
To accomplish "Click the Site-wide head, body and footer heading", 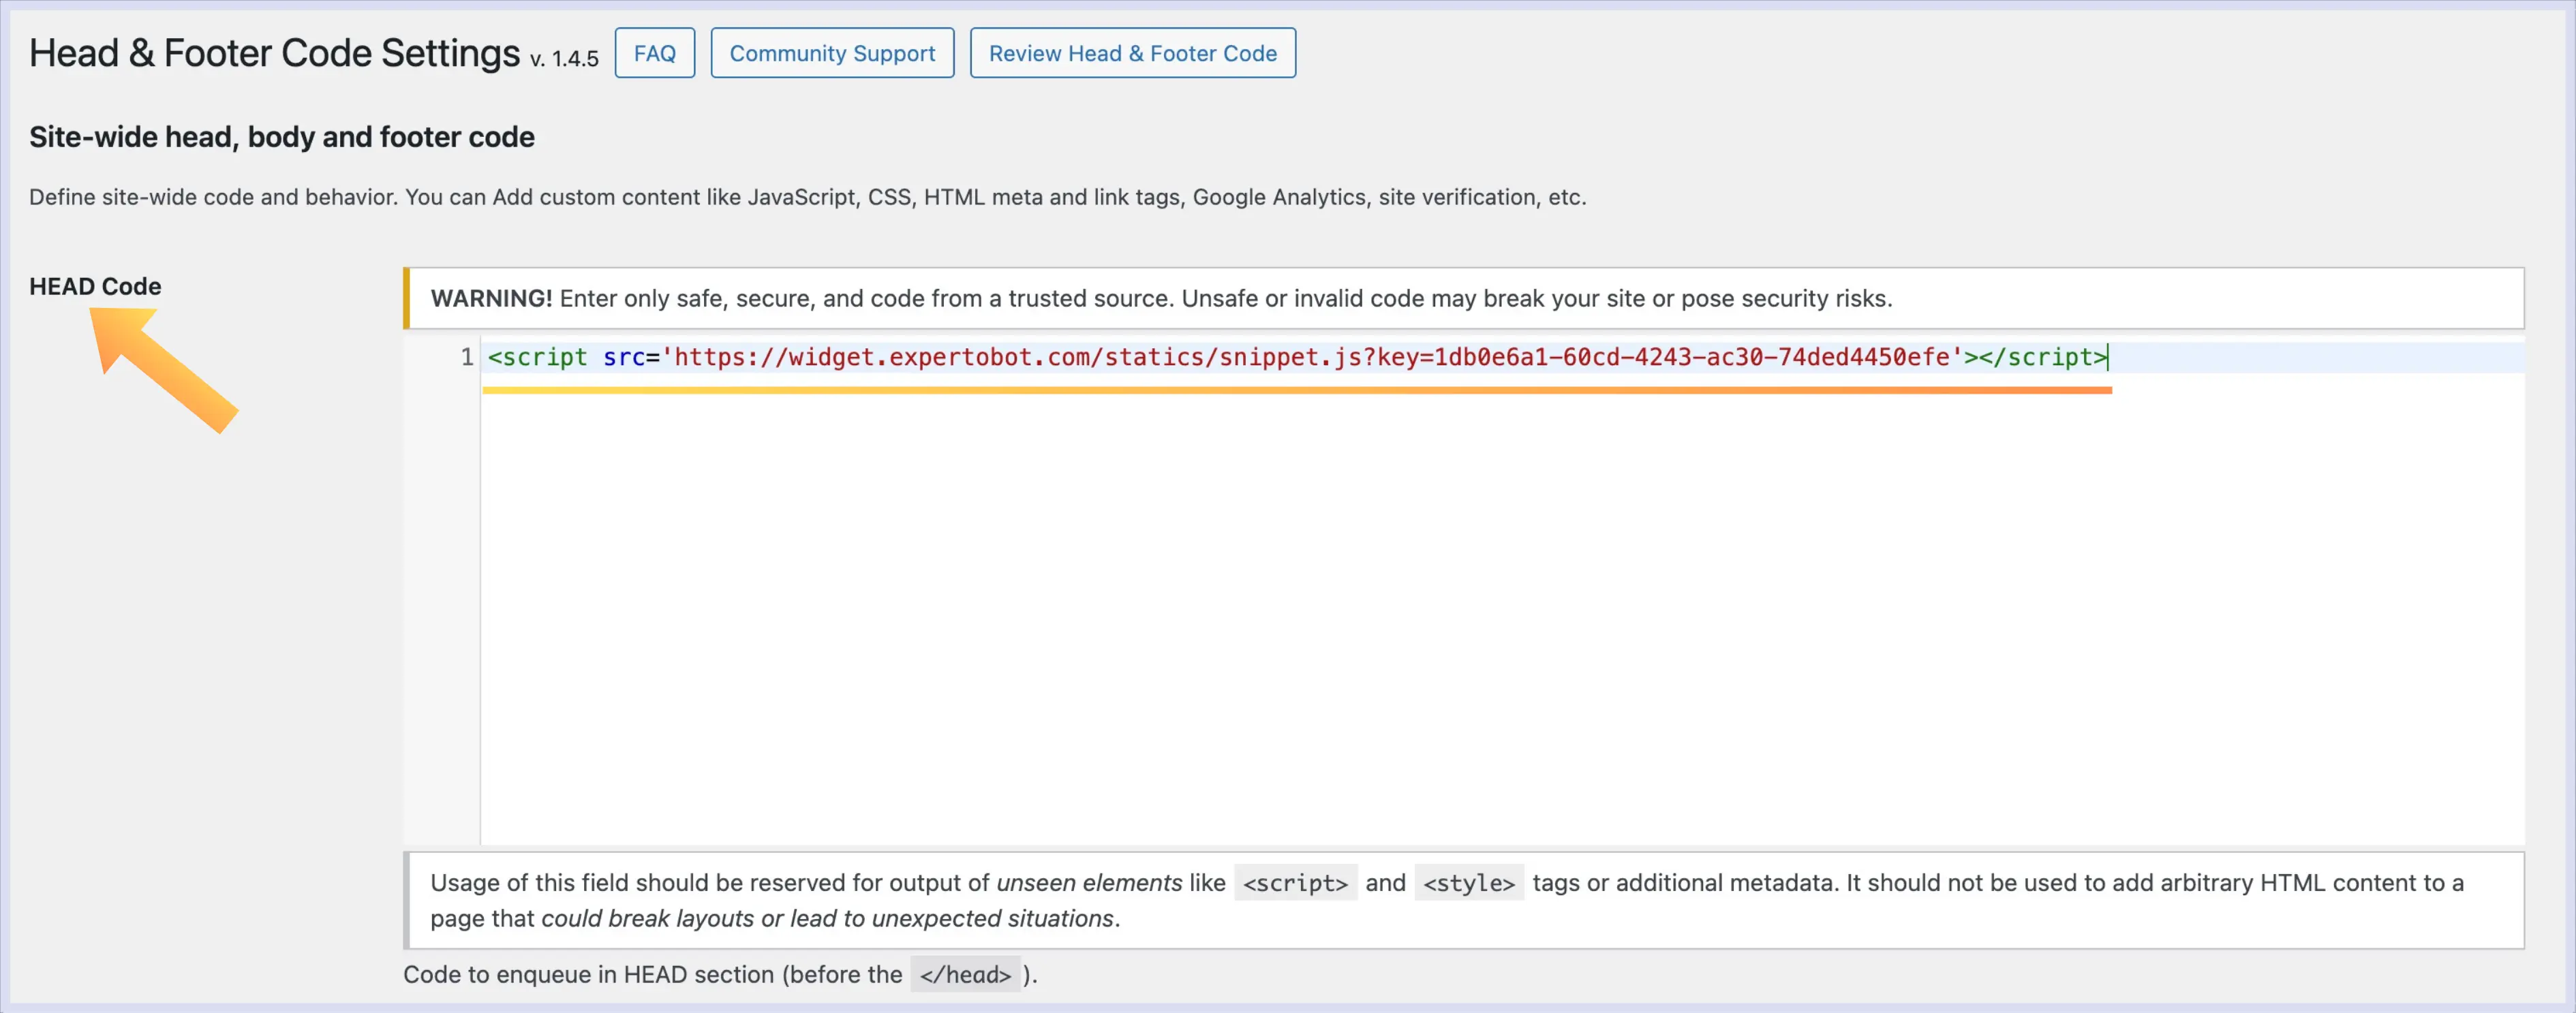I will (281, 137).
